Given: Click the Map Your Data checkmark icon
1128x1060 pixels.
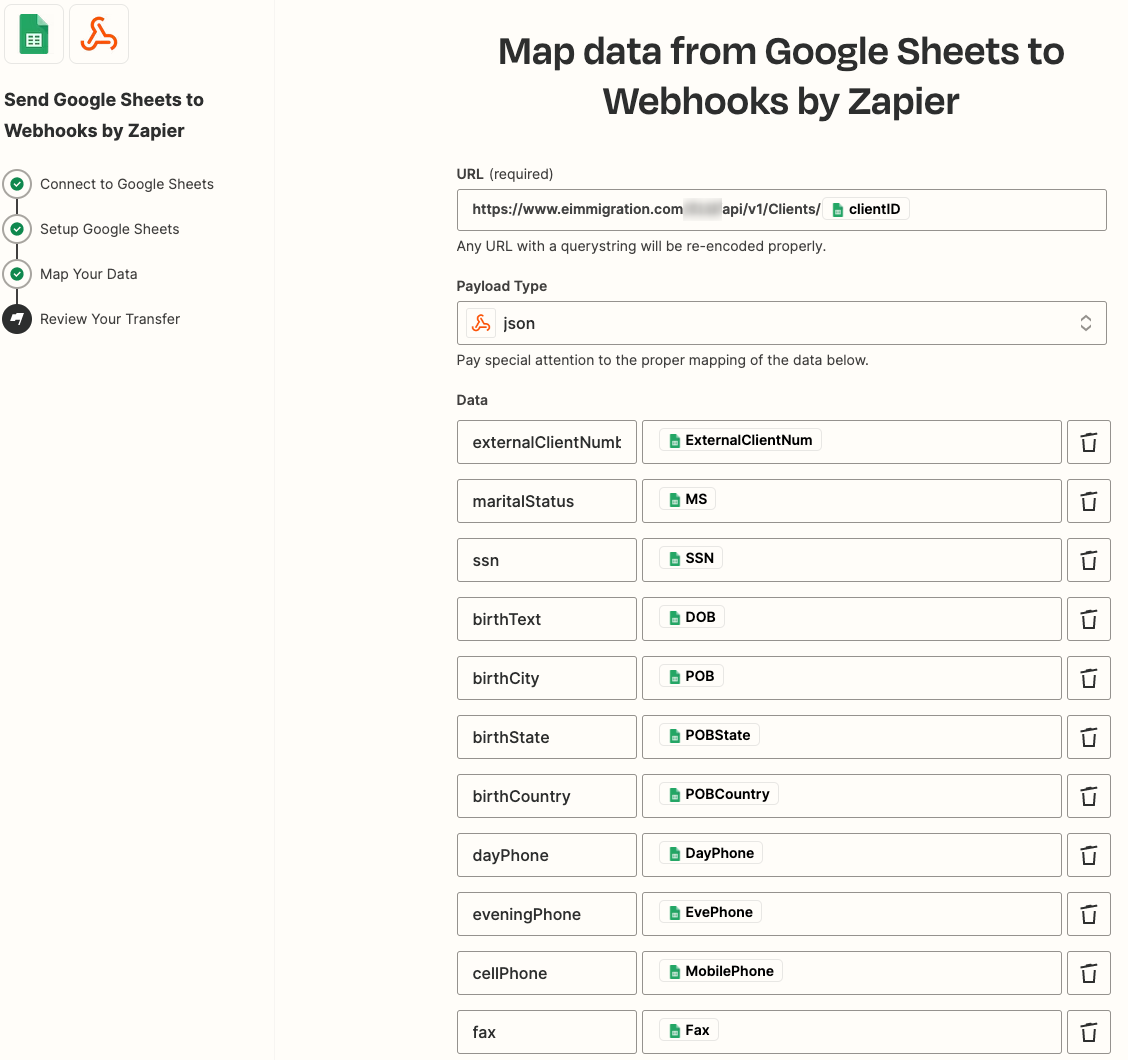Looking at the screenshot, I should (17, 274).
